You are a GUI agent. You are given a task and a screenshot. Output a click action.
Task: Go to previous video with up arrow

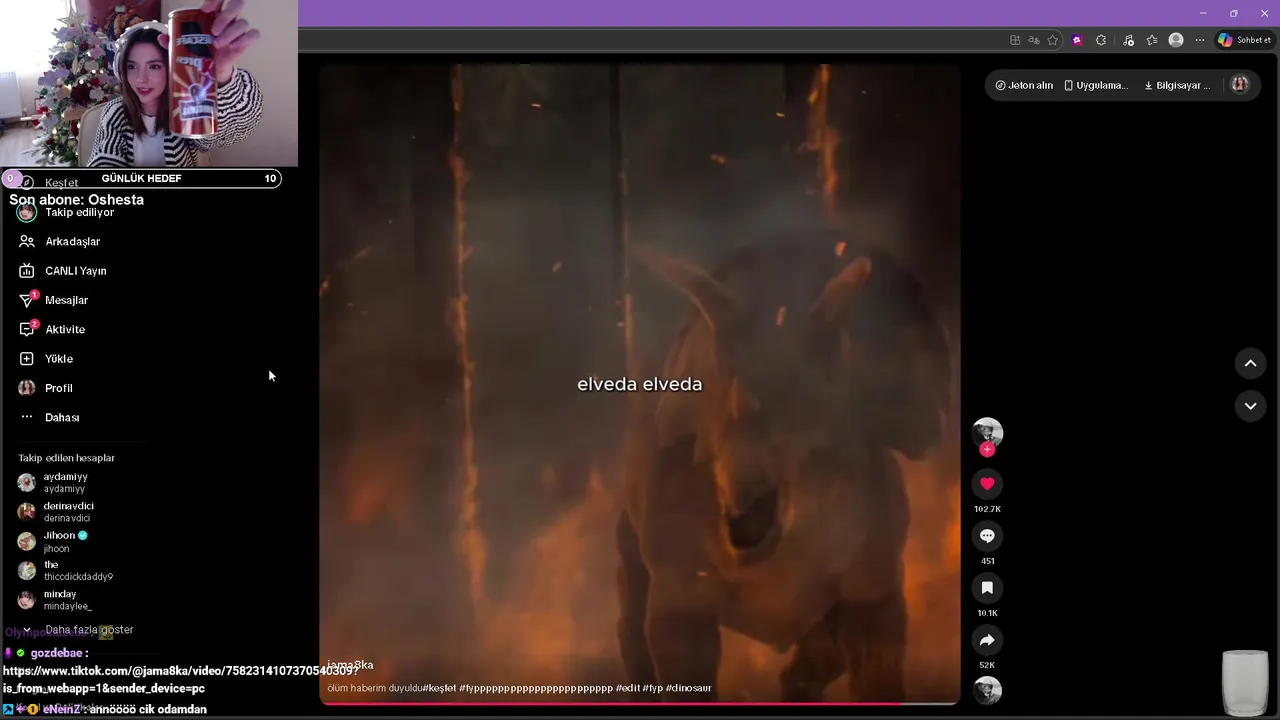pyautogui.click(x=1250, y=363)
